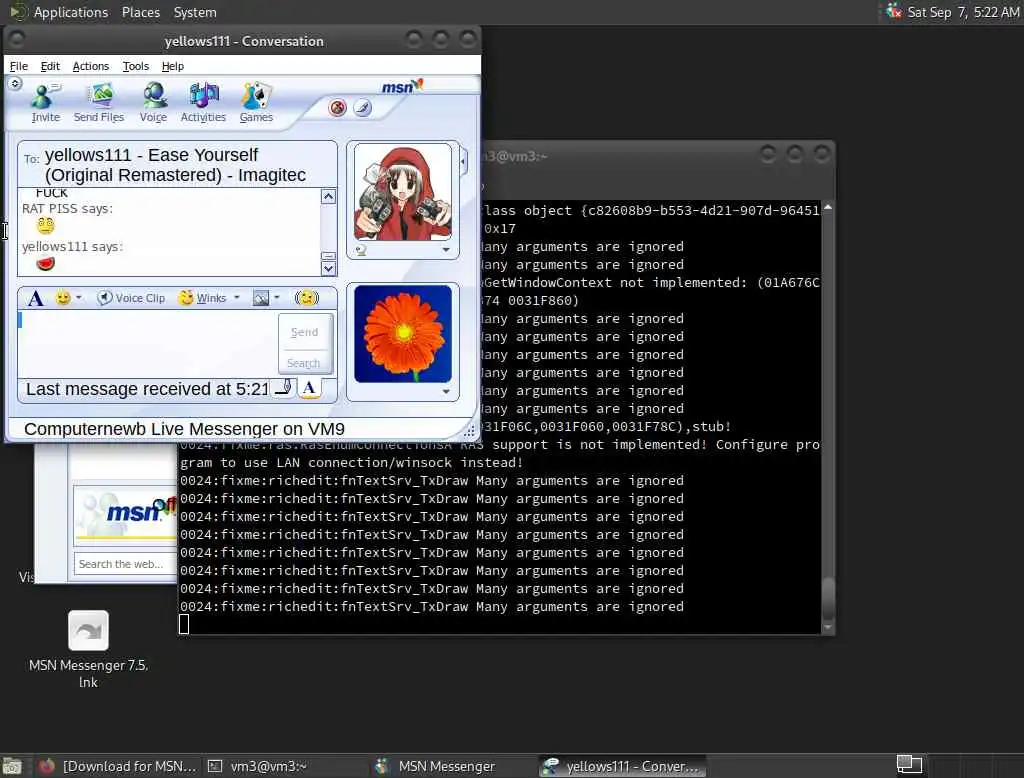The width and height of the screenshot is (1024, 778).
Task: Click the MSN tray icon in top panel
Action: 893,12
